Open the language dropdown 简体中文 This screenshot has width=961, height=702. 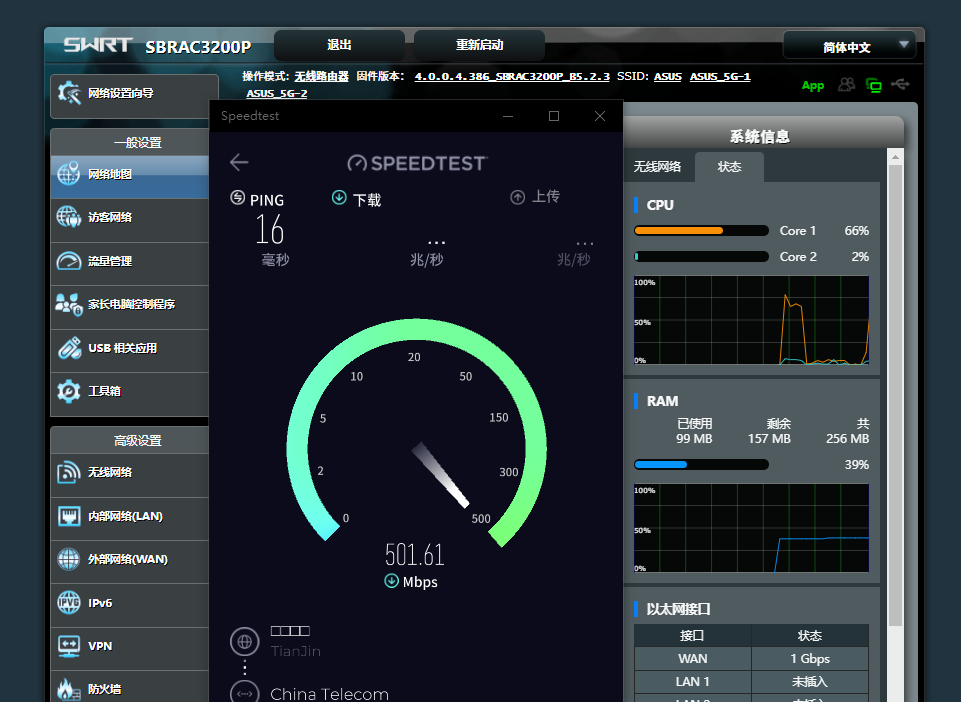(x=848, y=46)
